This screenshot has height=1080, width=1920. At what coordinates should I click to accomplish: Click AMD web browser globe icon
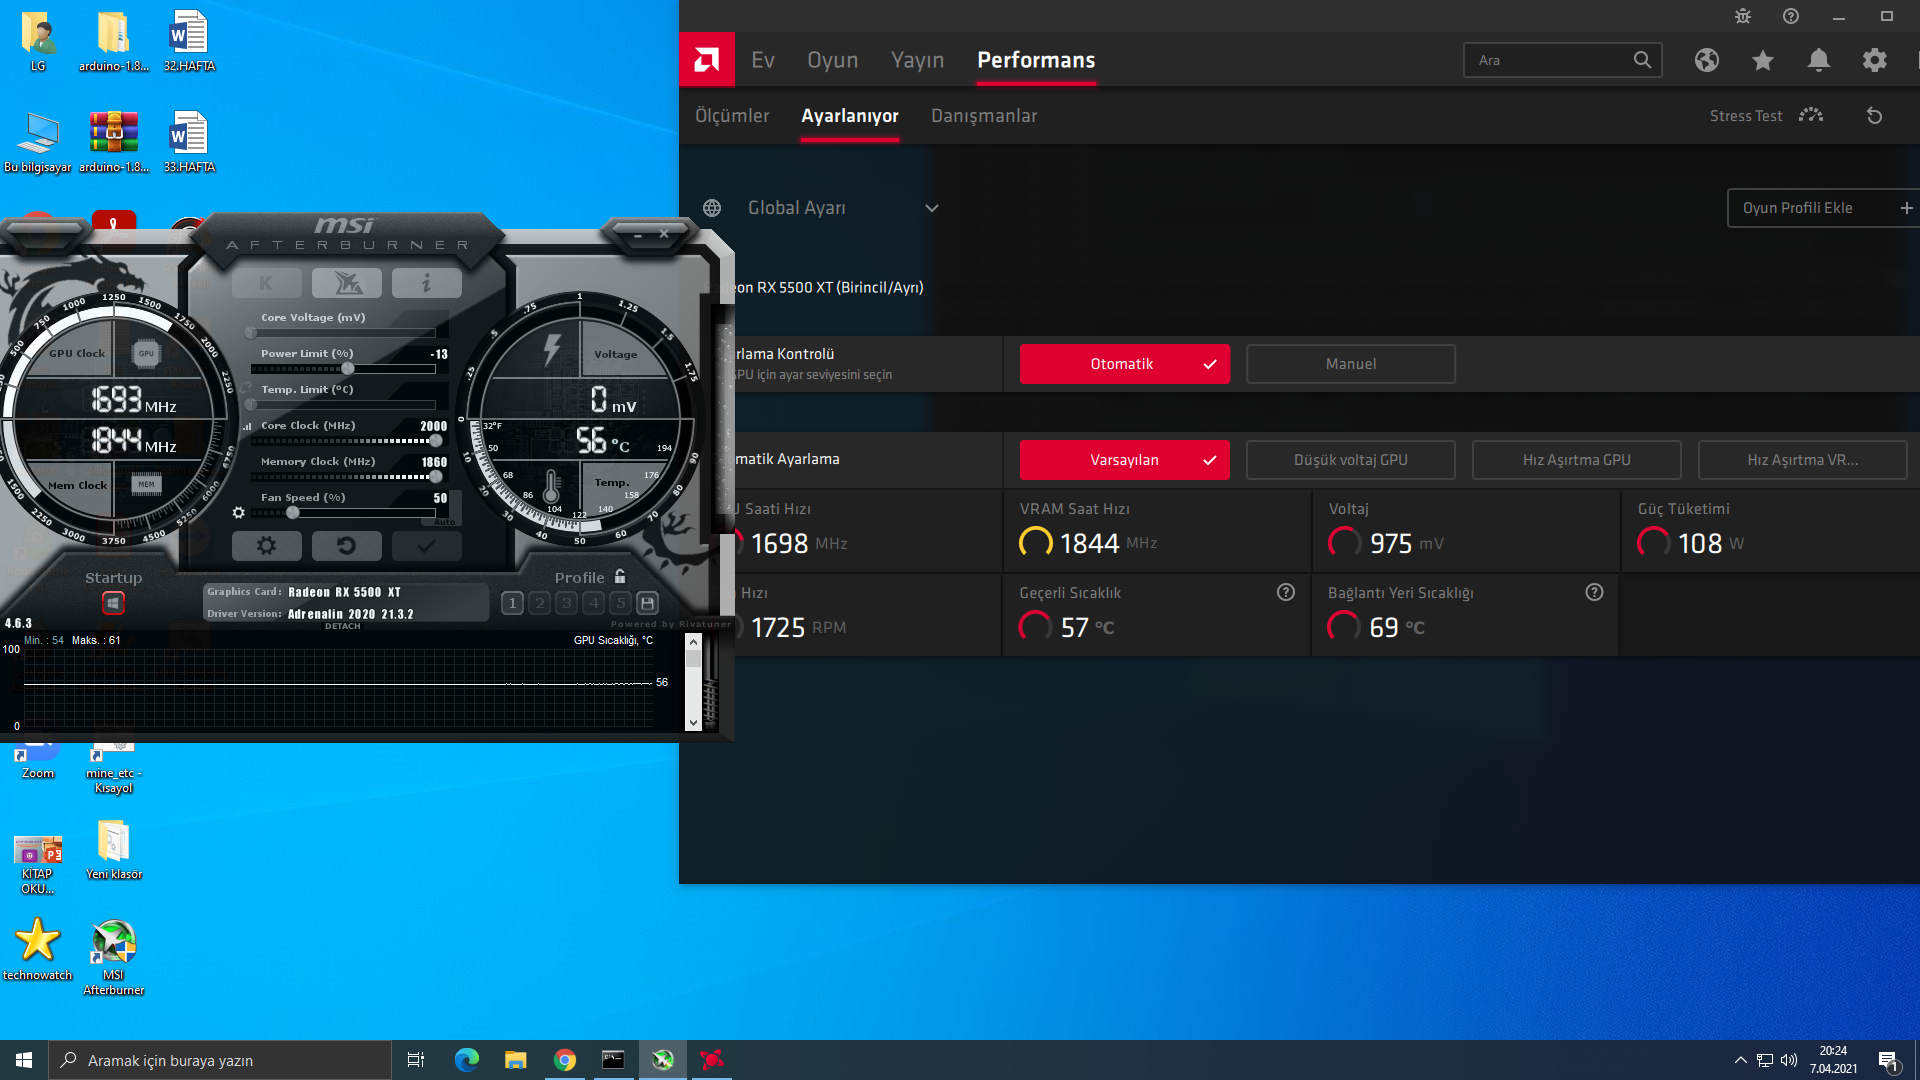[x=1707, y=60]
